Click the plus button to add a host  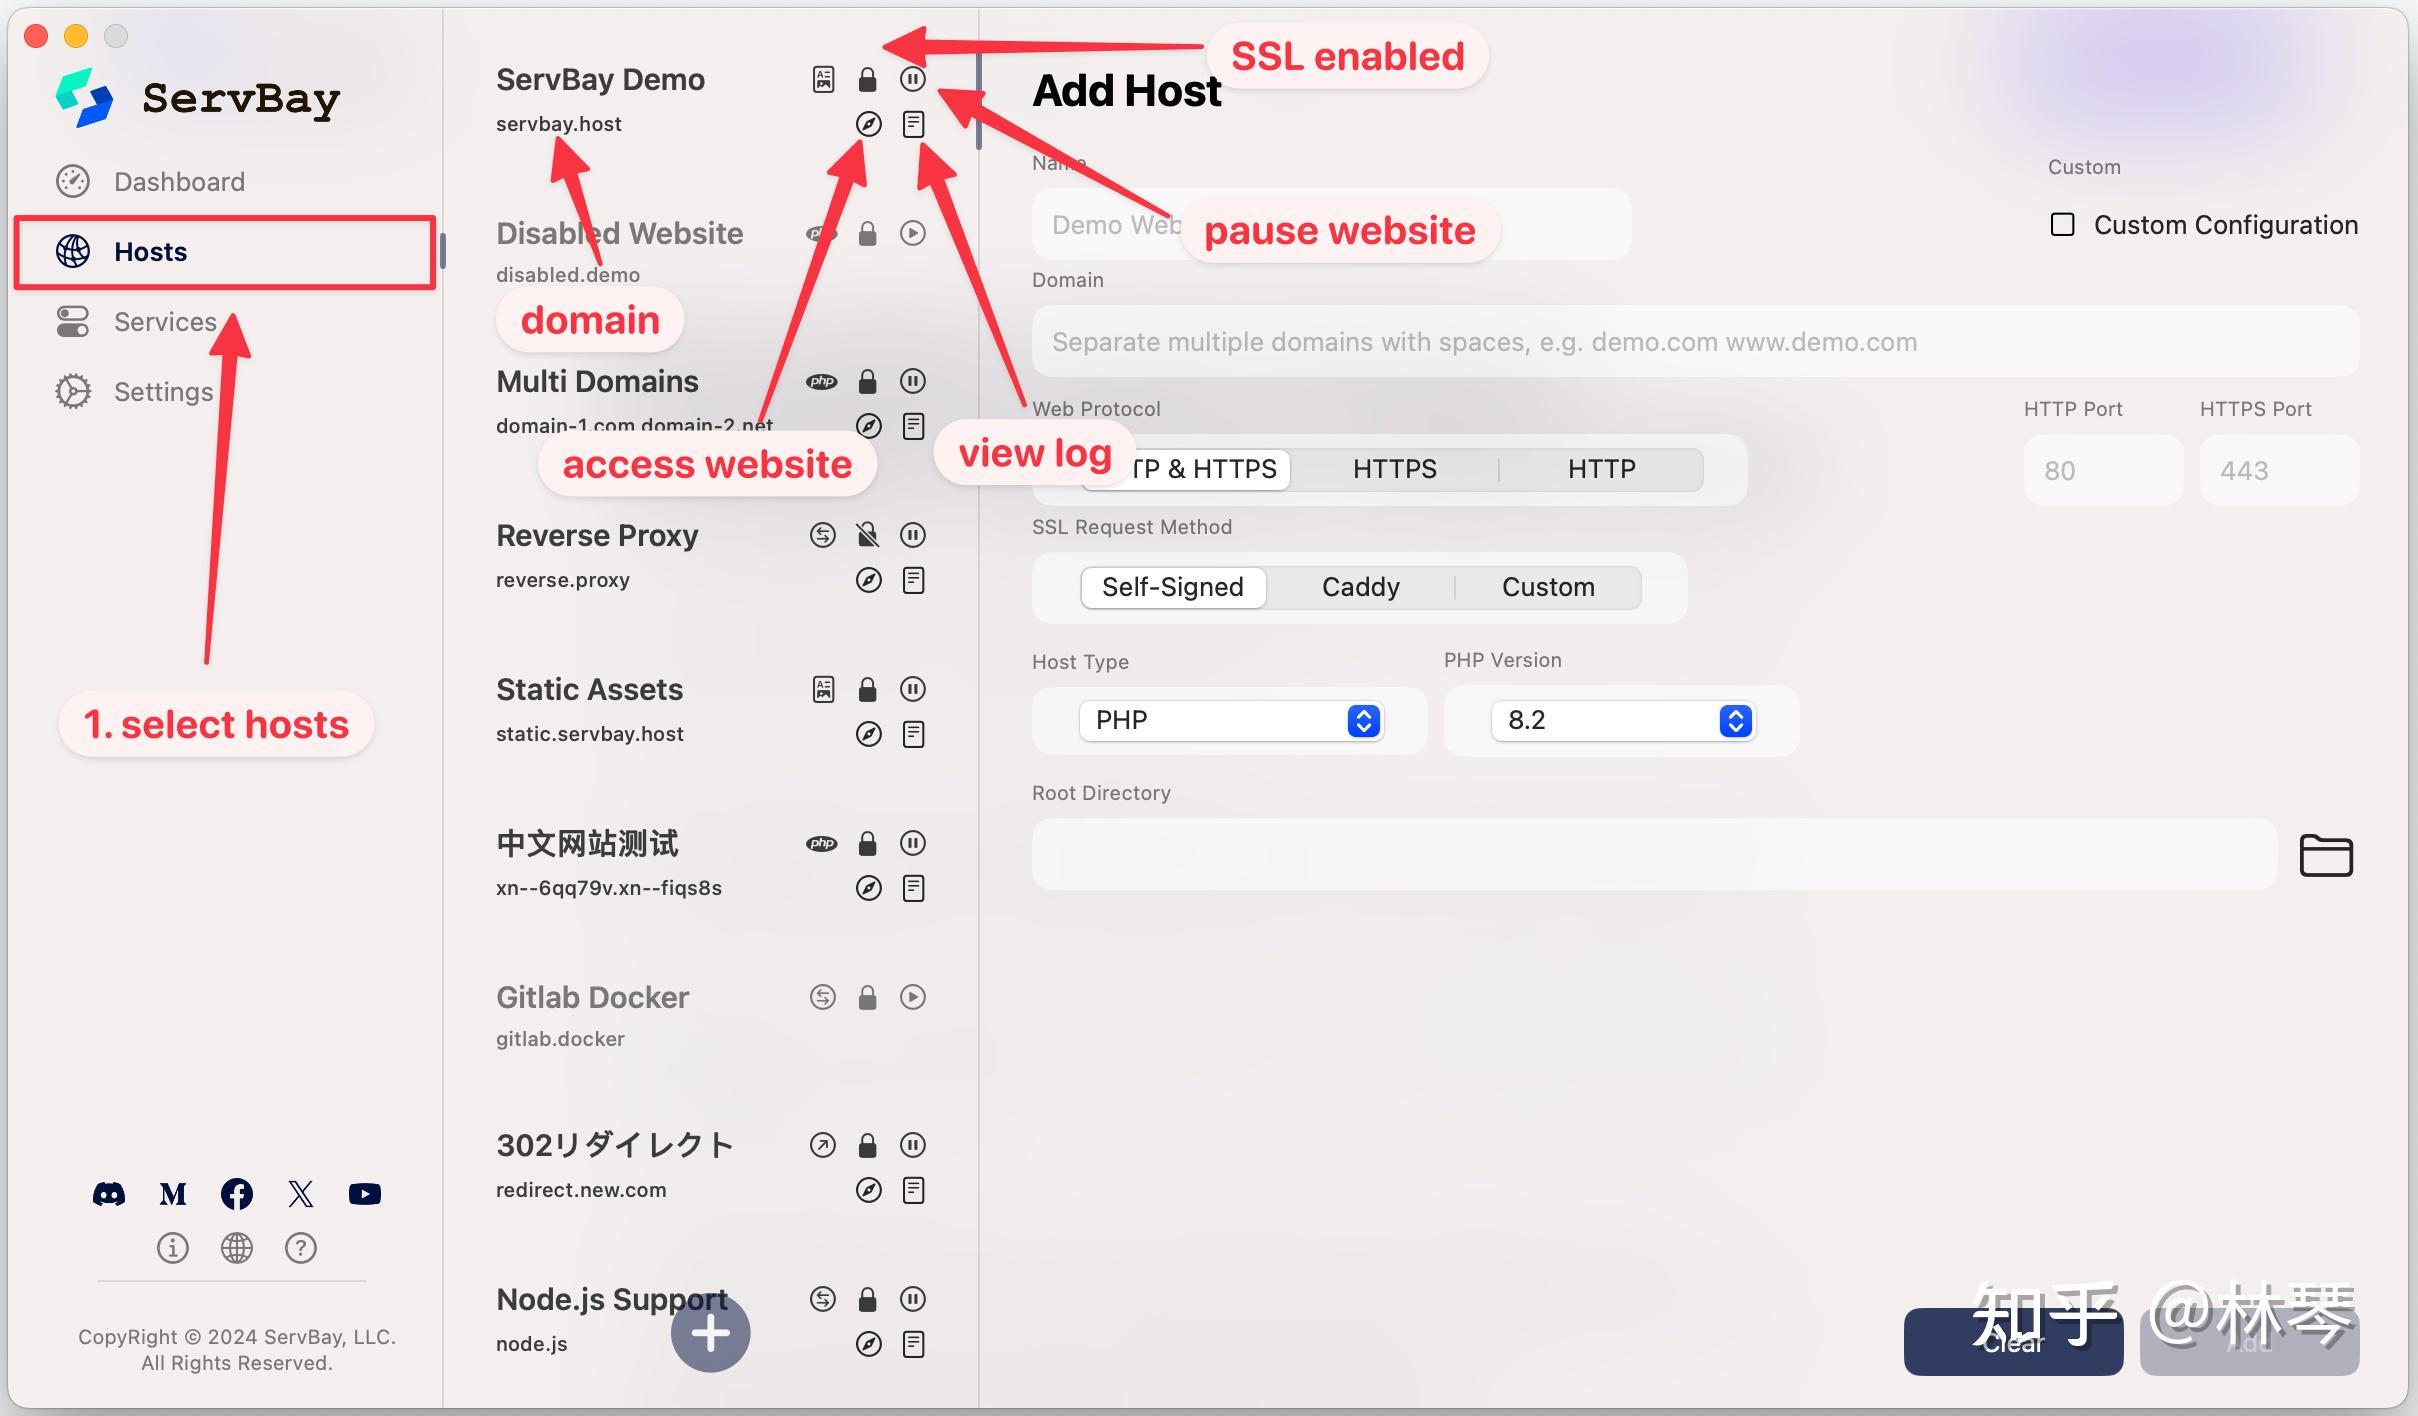(x=710, y=1332)
